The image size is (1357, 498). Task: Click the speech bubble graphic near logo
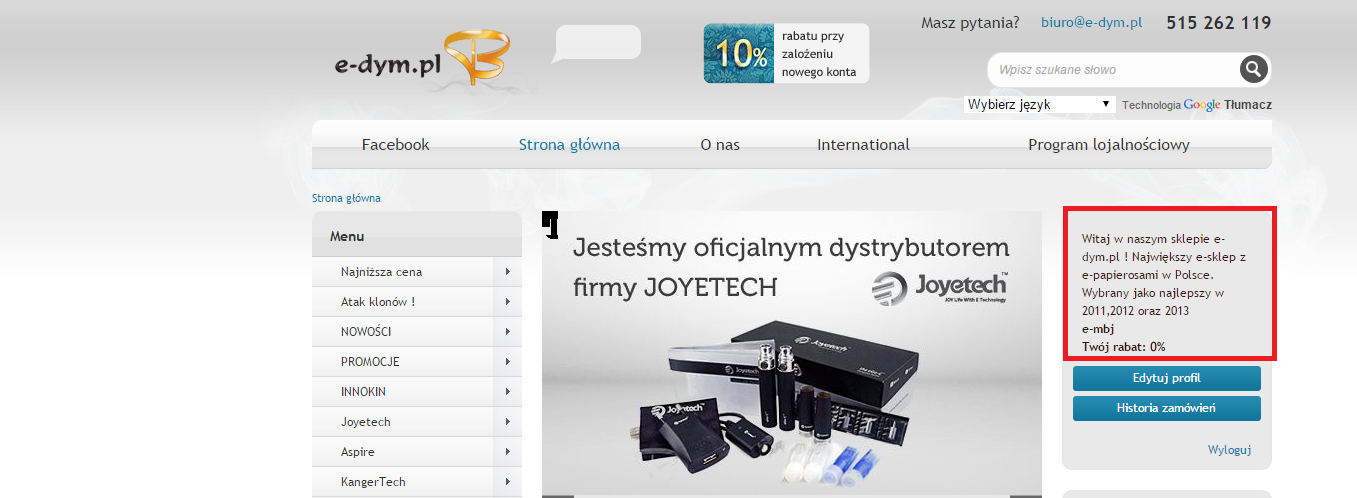point(596,44)
